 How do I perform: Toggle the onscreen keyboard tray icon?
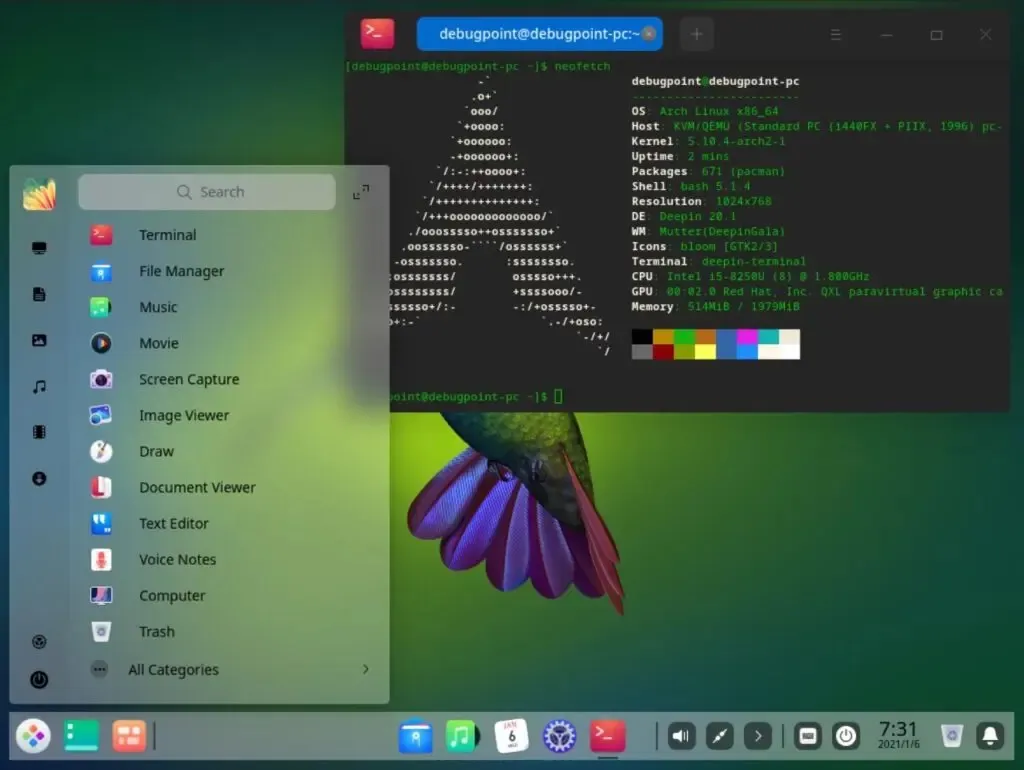coord(808,736)
